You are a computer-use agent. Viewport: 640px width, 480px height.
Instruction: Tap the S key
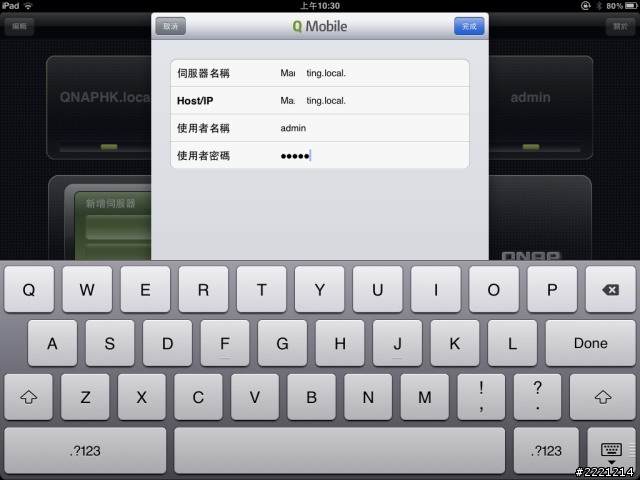pyautogui.click(x=110, y=343)
